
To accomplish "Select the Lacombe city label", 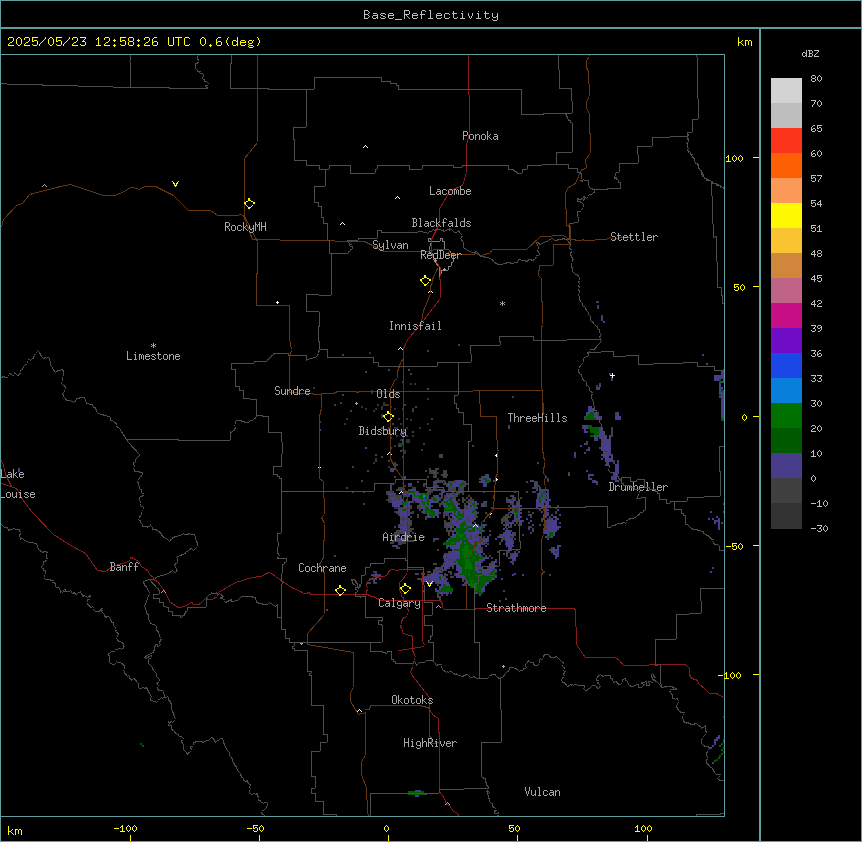I will pyautogui.click(x=450, y=191).
